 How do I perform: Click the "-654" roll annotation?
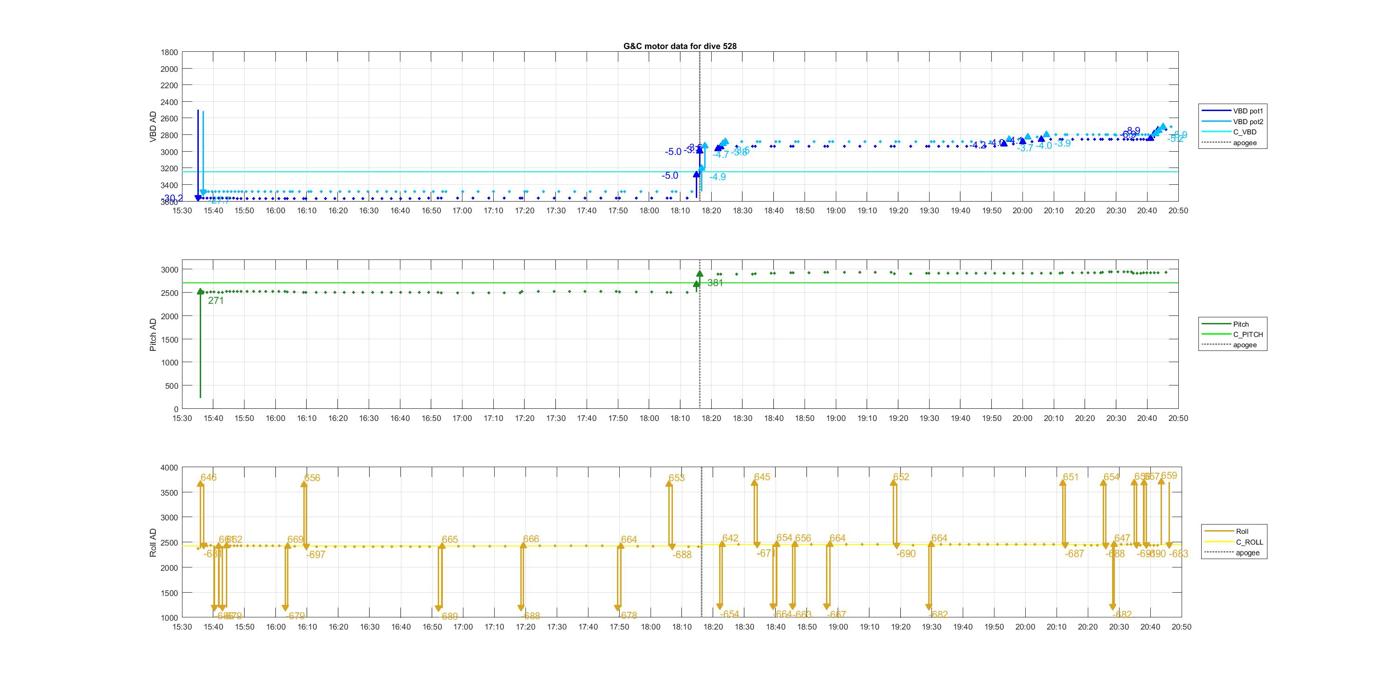730,614
